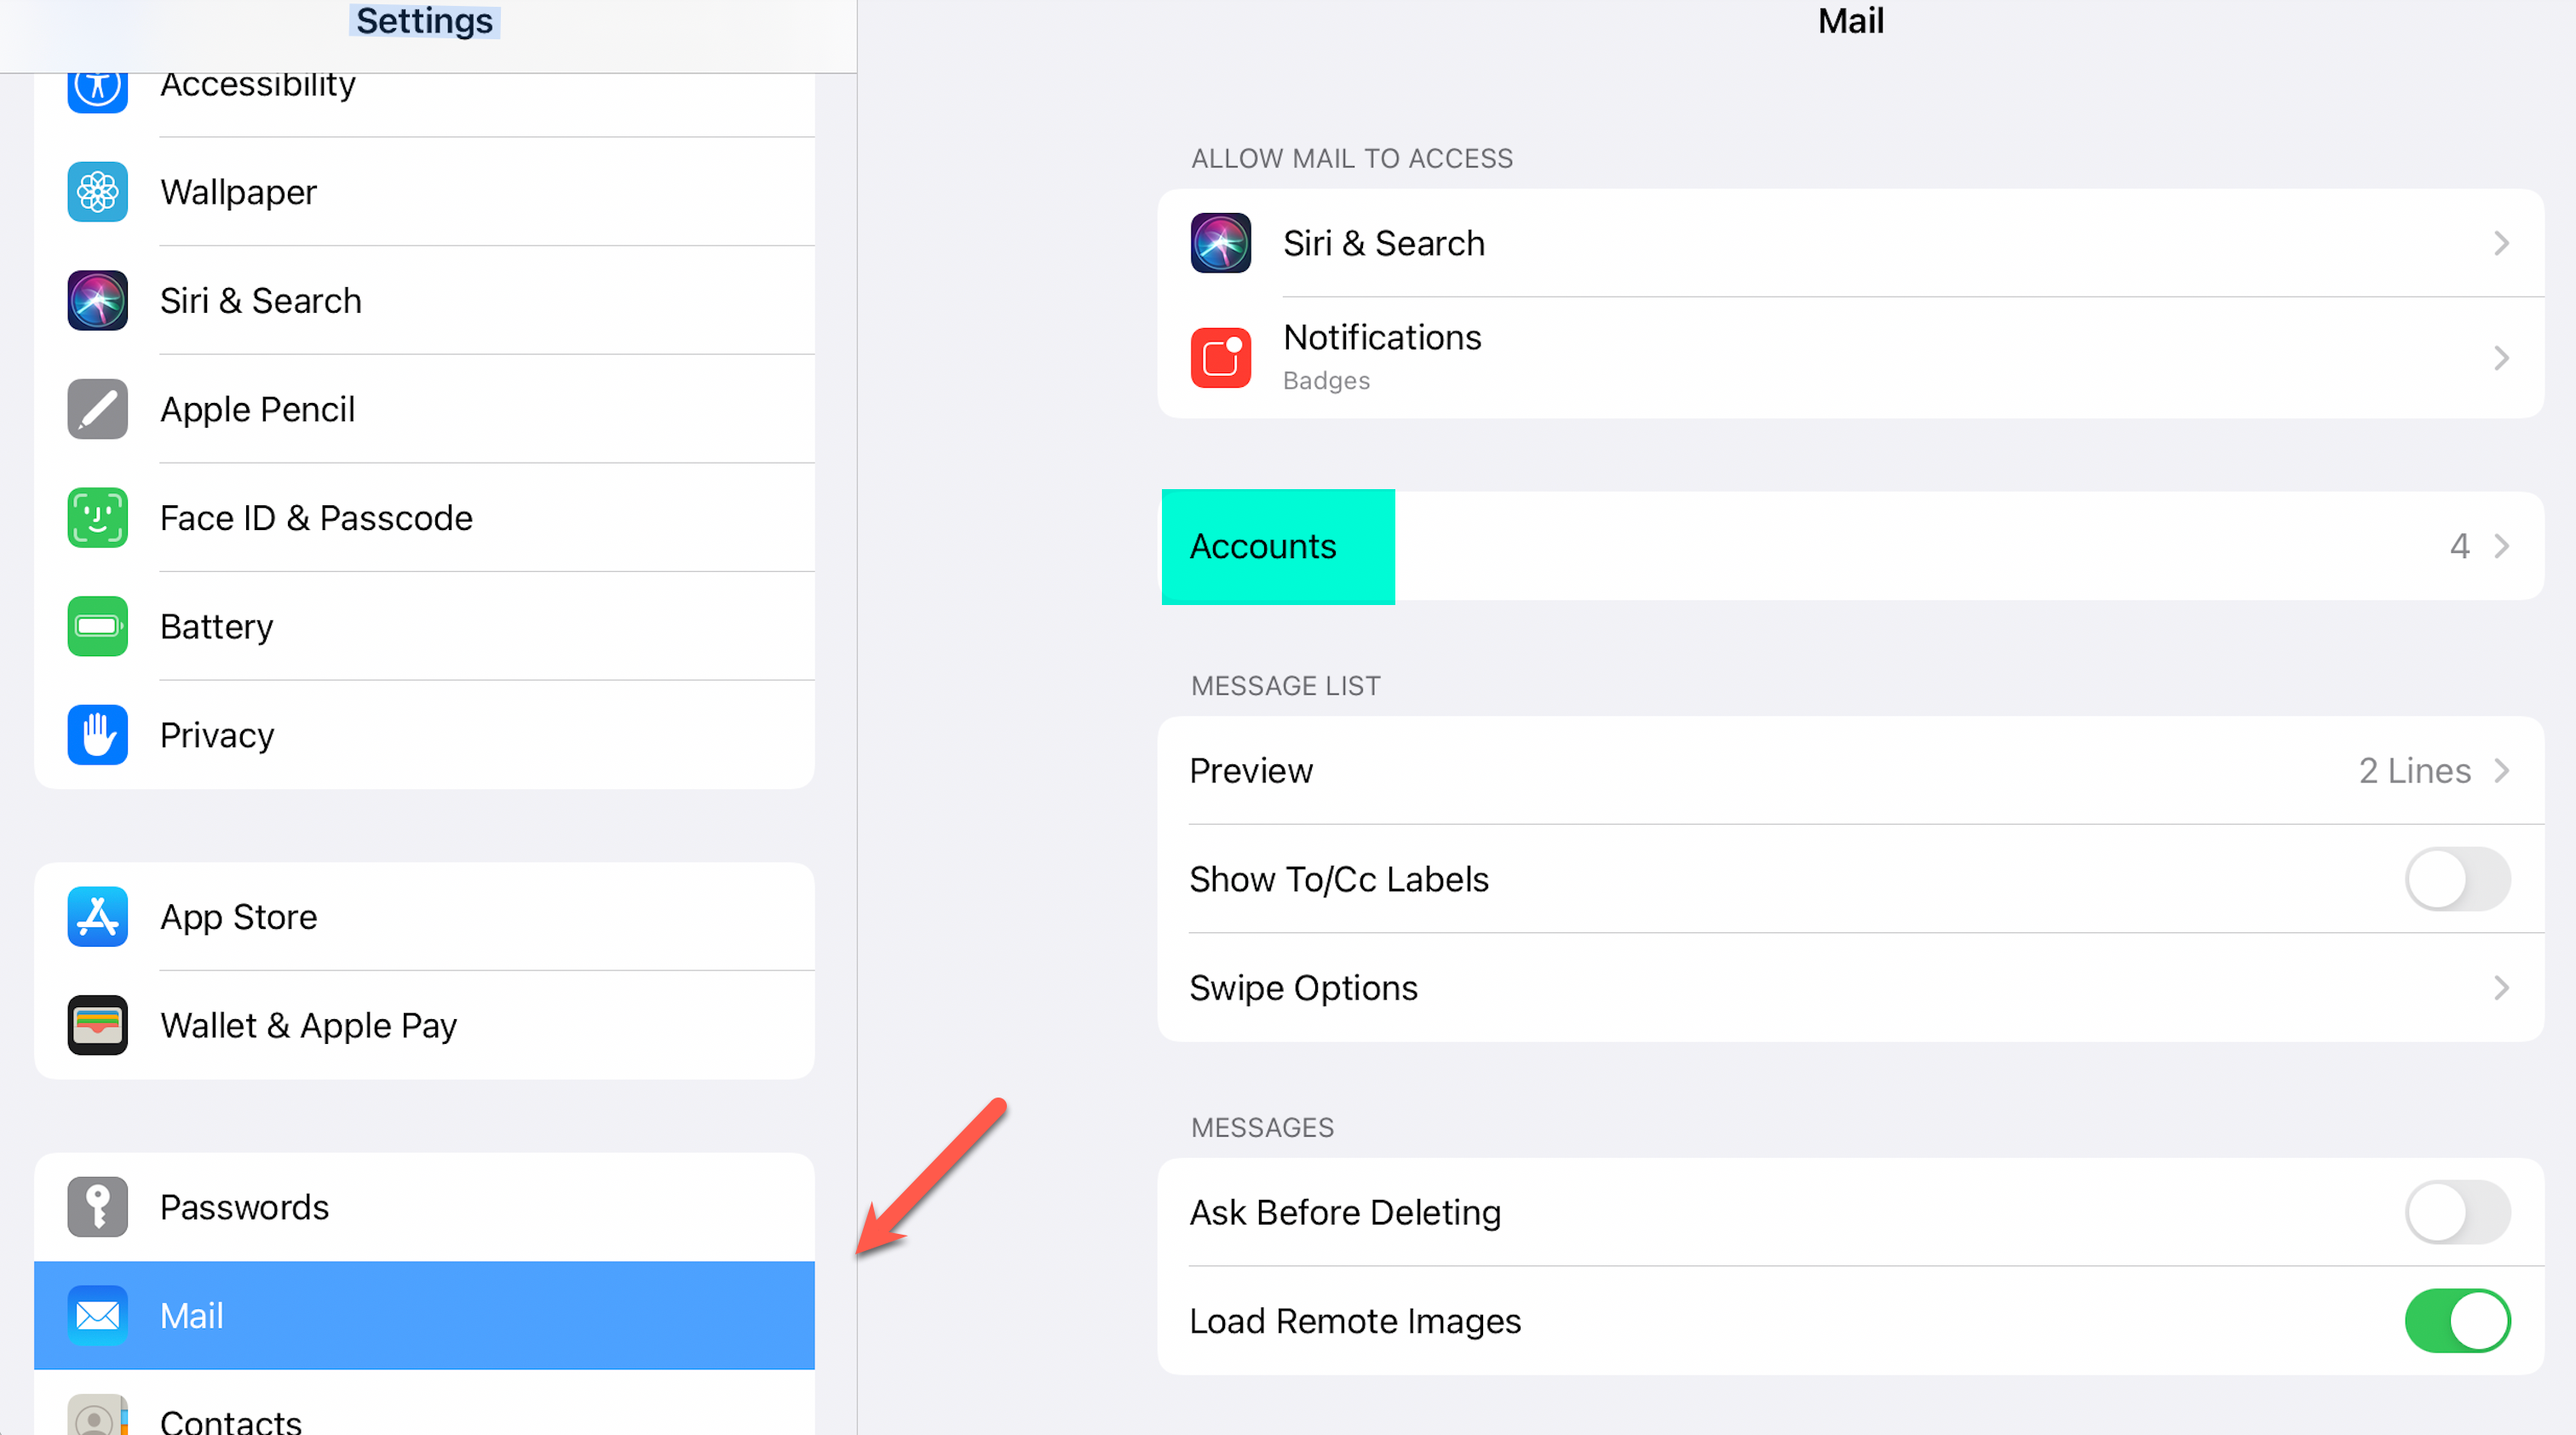Tap the Mail envelope icon
Viewport: 2576px width, 1435px height.
[x=97, y=1315]
